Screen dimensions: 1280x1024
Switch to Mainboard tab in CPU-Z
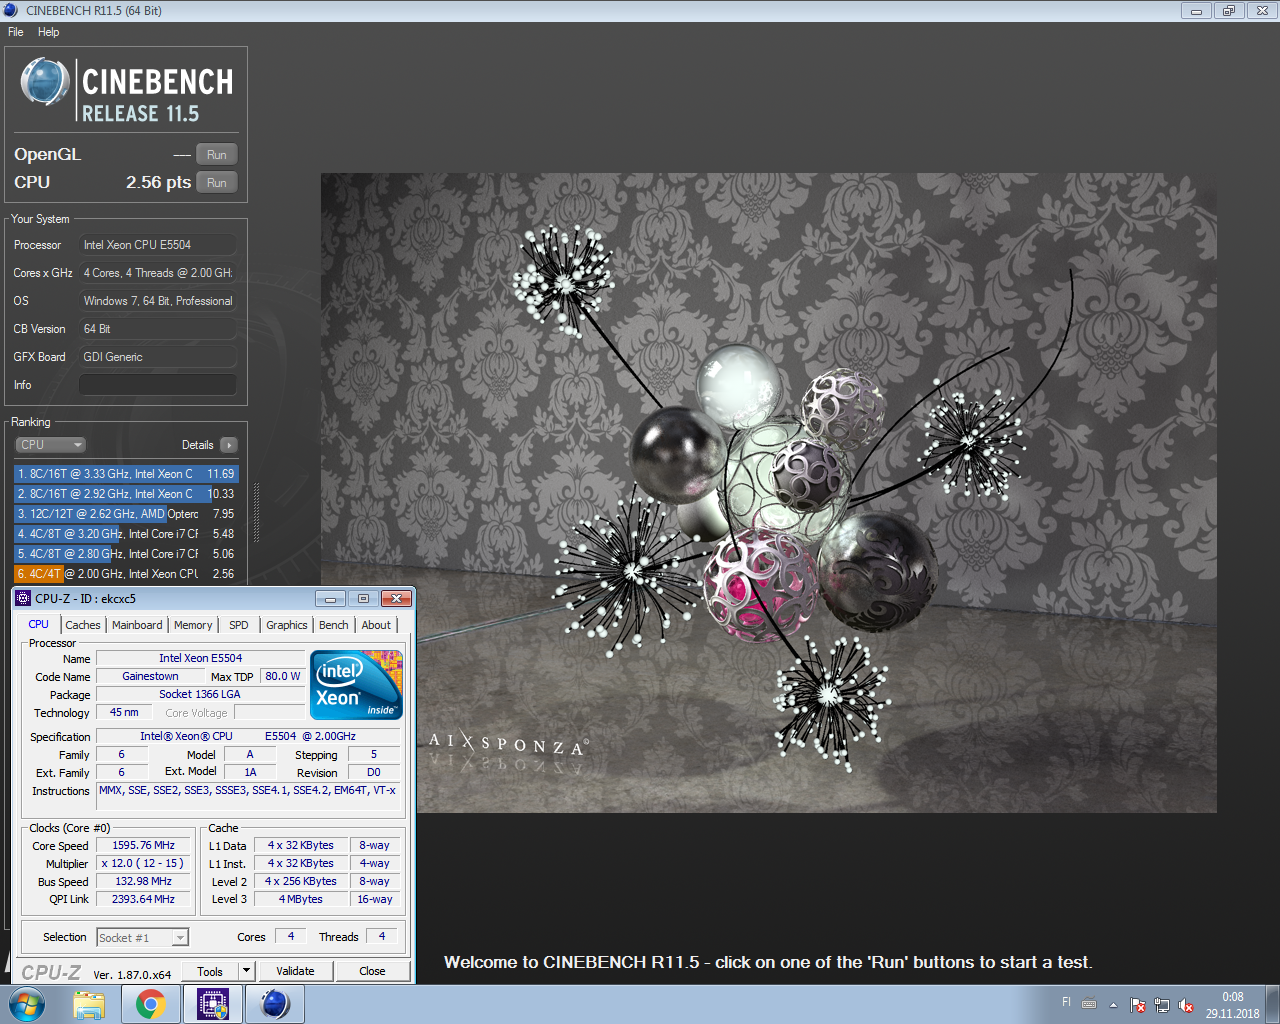[x=137, y=625]
